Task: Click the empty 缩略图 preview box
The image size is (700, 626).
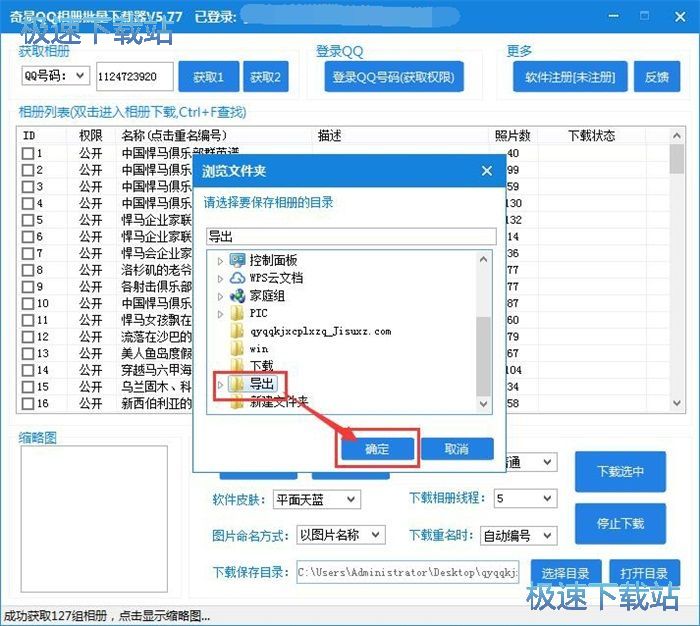Action: click(x=94, y=519)
